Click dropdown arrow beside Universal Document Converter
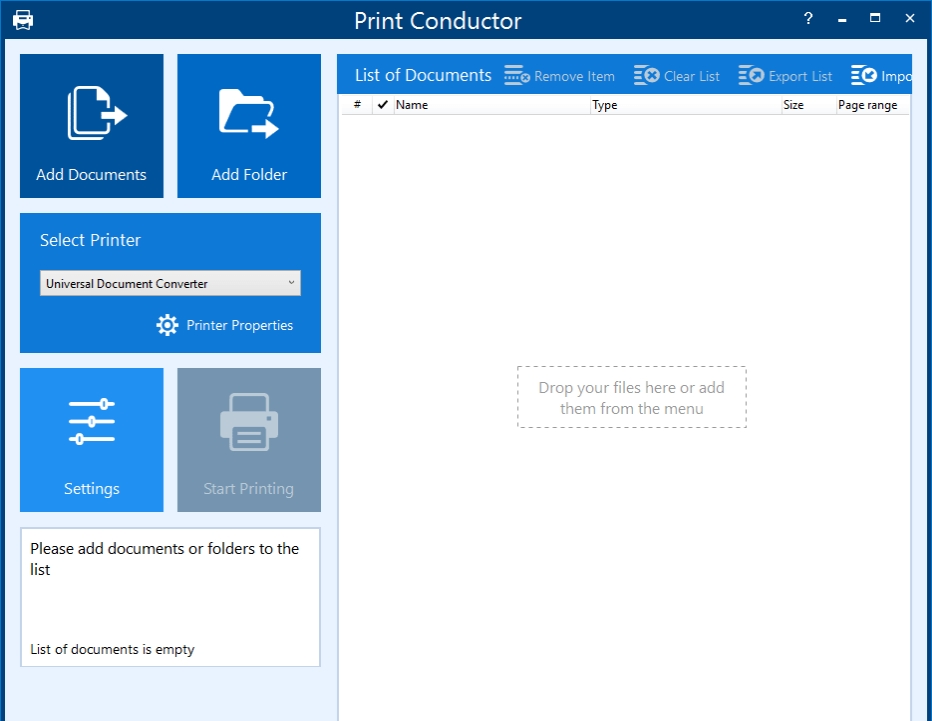The image size is (932, 721). 291,284
